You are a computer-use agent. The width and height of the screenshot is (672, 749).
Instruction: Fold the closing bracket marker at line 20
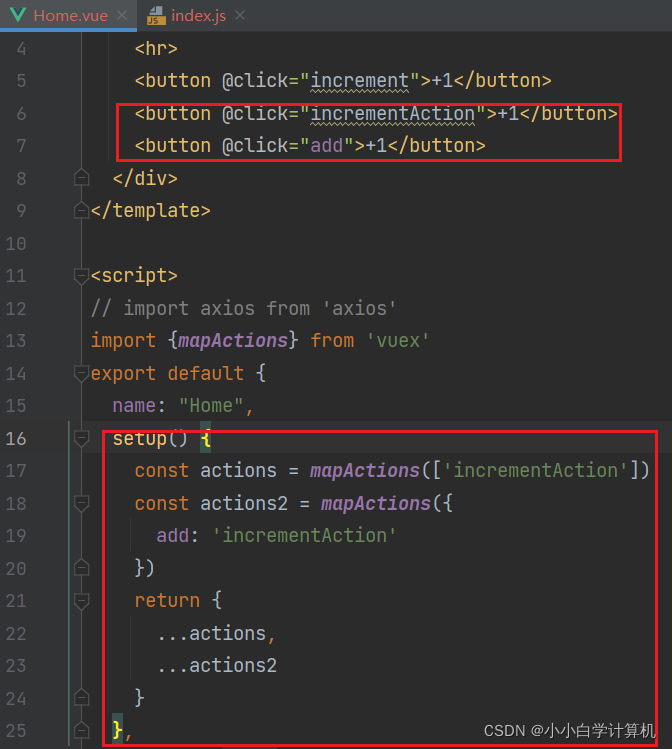(x=82, y=567)
